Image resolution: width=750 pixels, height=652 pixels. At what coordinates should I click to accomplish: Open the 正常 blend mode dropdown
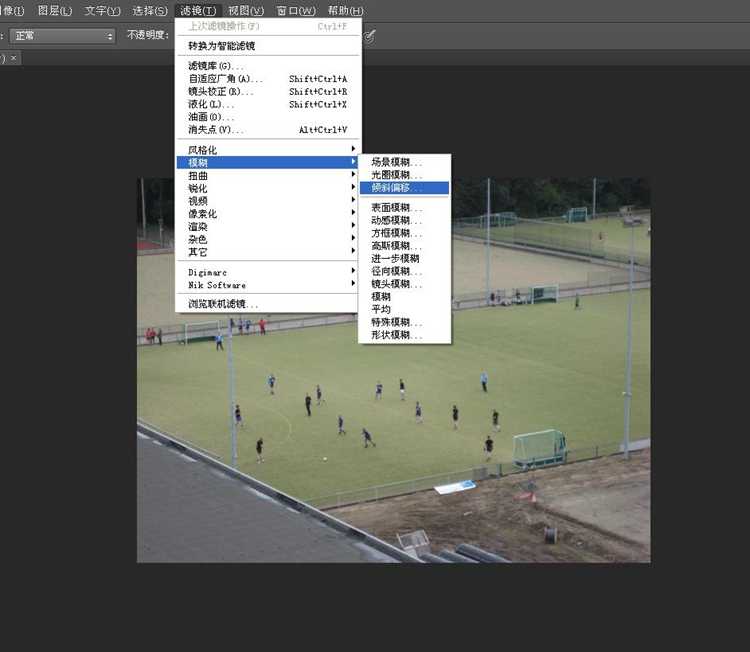coord(62,36)
